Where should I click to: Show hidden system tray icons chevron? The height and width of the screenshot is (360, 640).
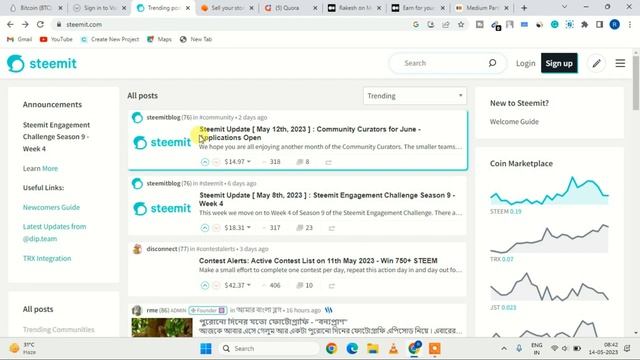point(504,349)
